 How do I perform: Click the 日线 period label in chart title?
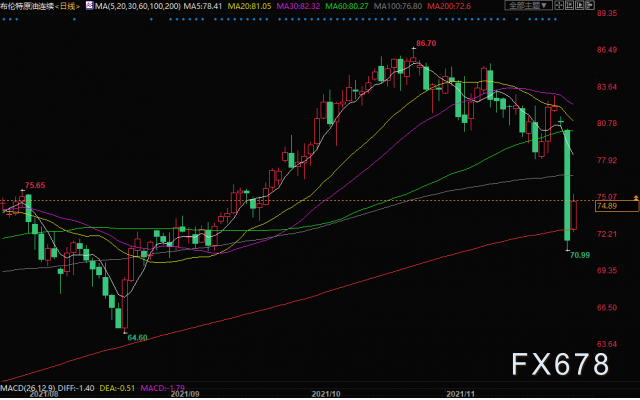67,6
